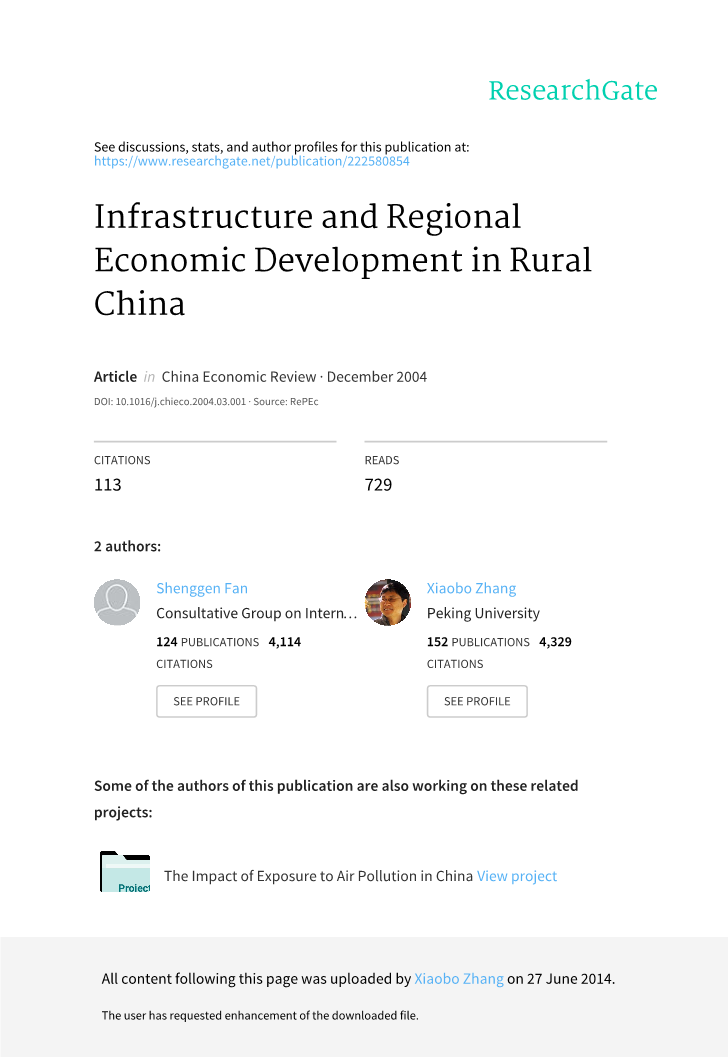Open Xiaobo Zhang's name link beside photo
Screen dimensions: 728x1057
(471, 588)
